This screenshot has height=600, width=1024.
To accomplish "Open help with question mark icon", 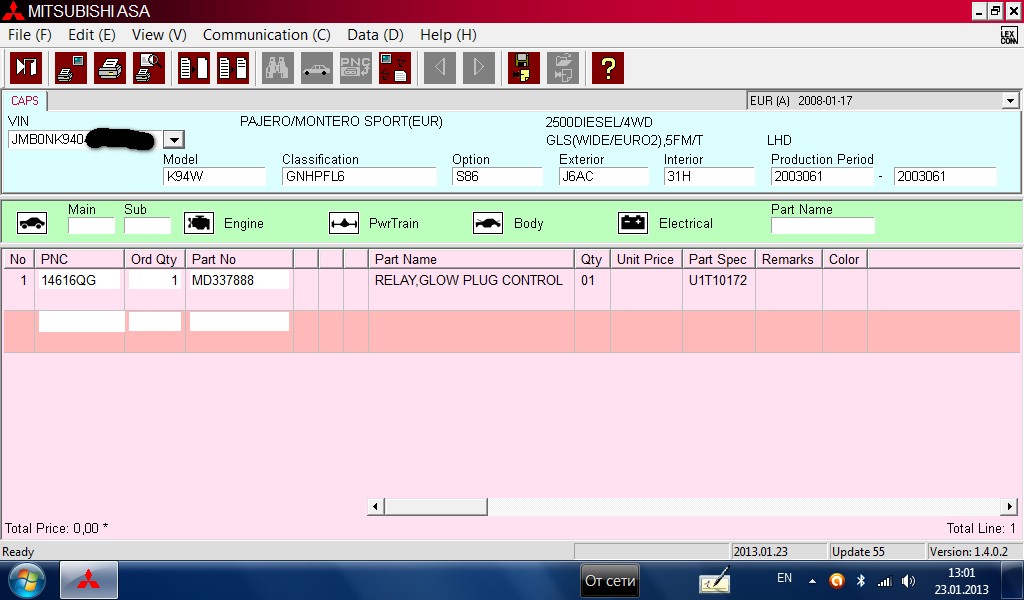I will 607,68.
